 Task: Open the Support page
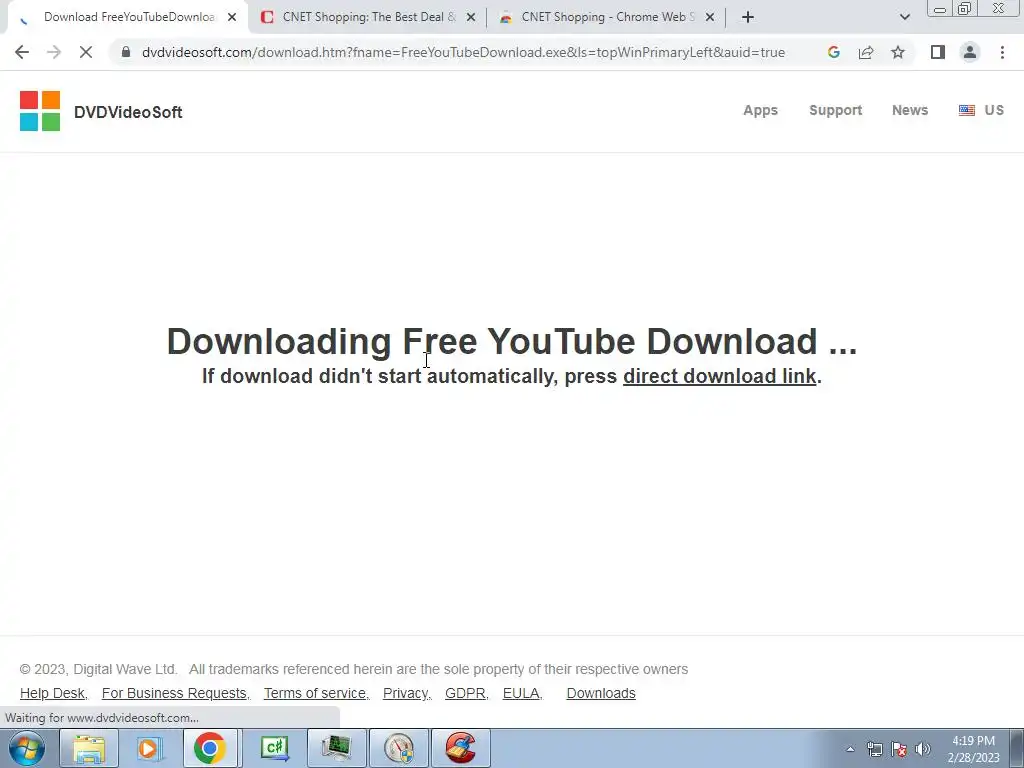coord(835,110)
